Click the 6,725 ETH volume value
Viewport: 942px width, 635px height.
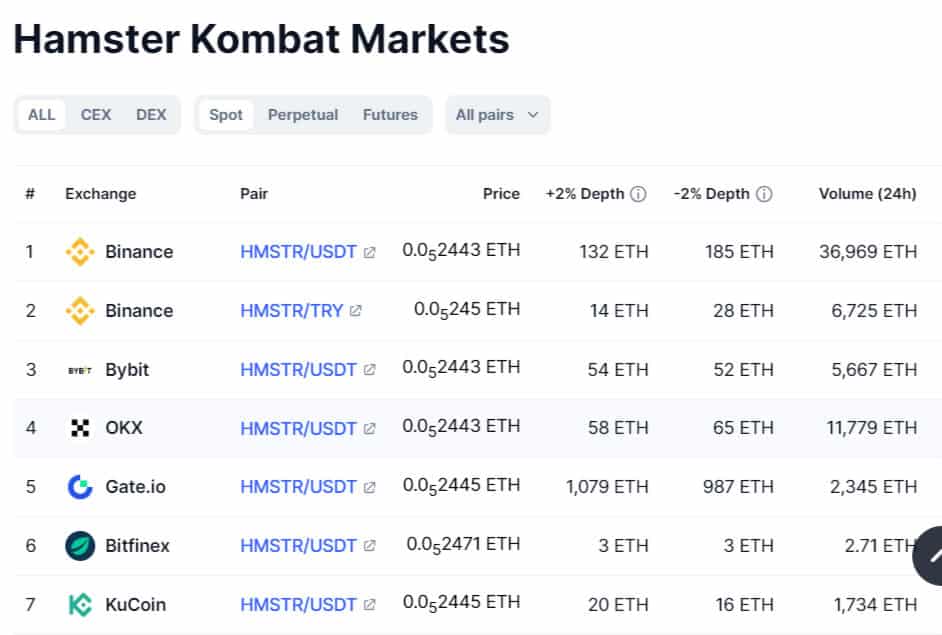[x=874, y=311]
